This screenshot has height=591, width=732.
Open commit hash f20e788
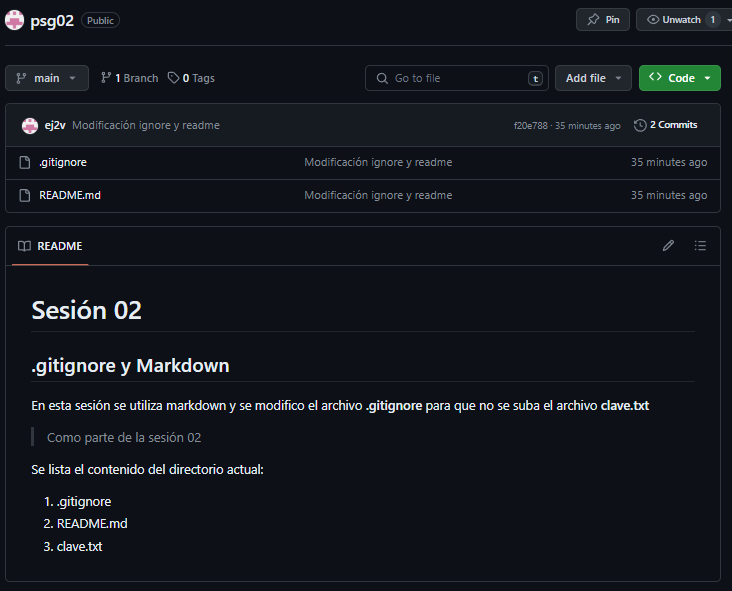click(531, 126)
